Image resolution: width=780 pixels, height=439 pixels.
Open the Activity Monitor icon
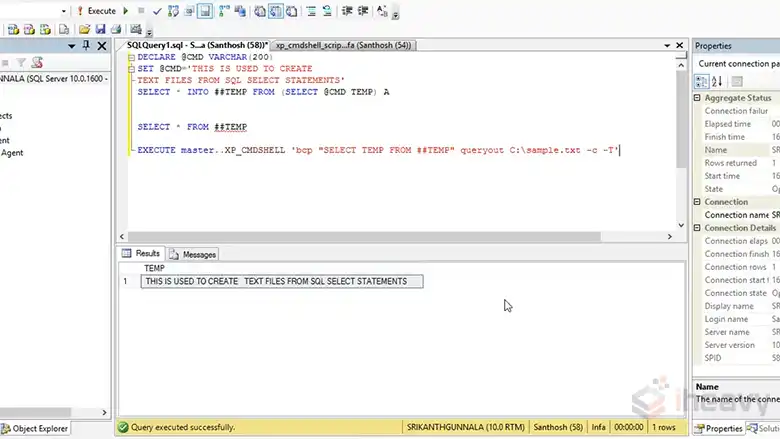pyautogui.click(x=136, y=29)
